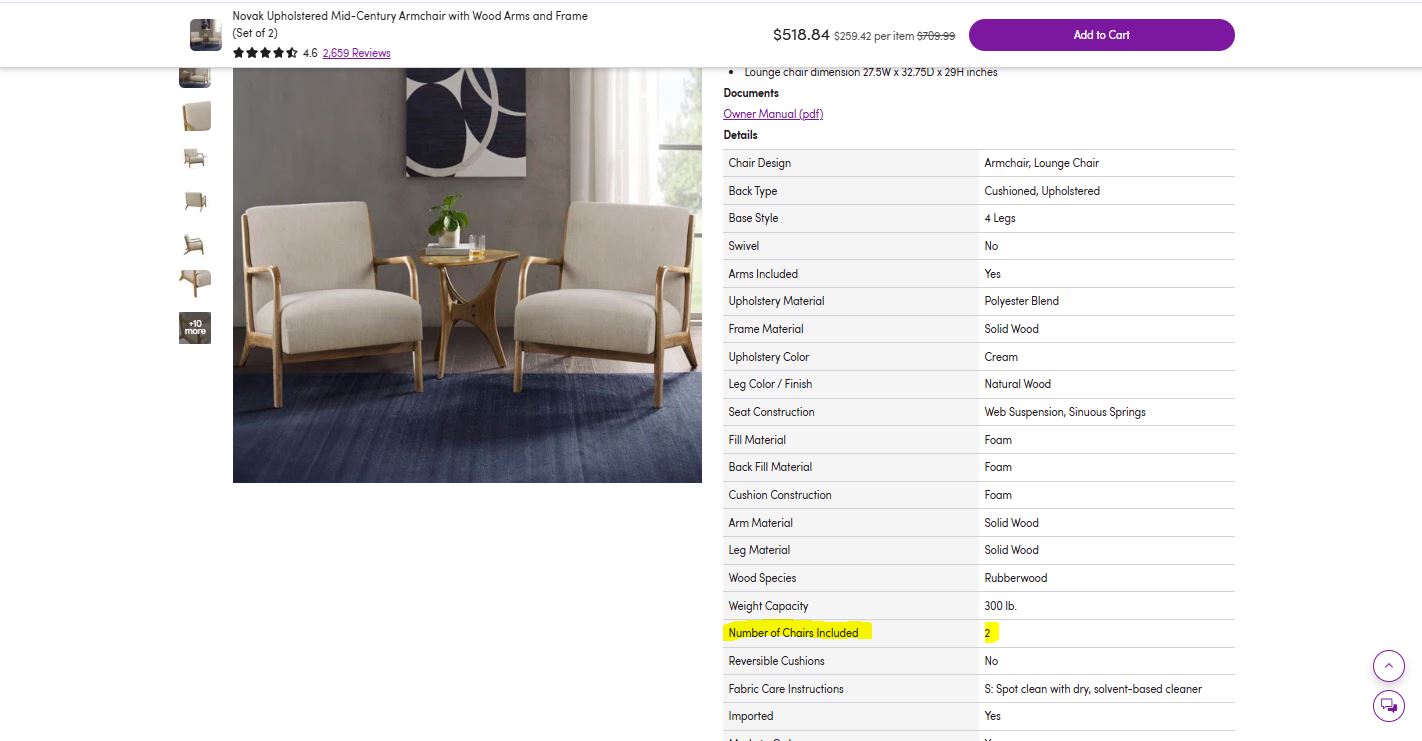Select the chair rear-view thumbnail
The image size is (1422, 741).
(195, 201)
